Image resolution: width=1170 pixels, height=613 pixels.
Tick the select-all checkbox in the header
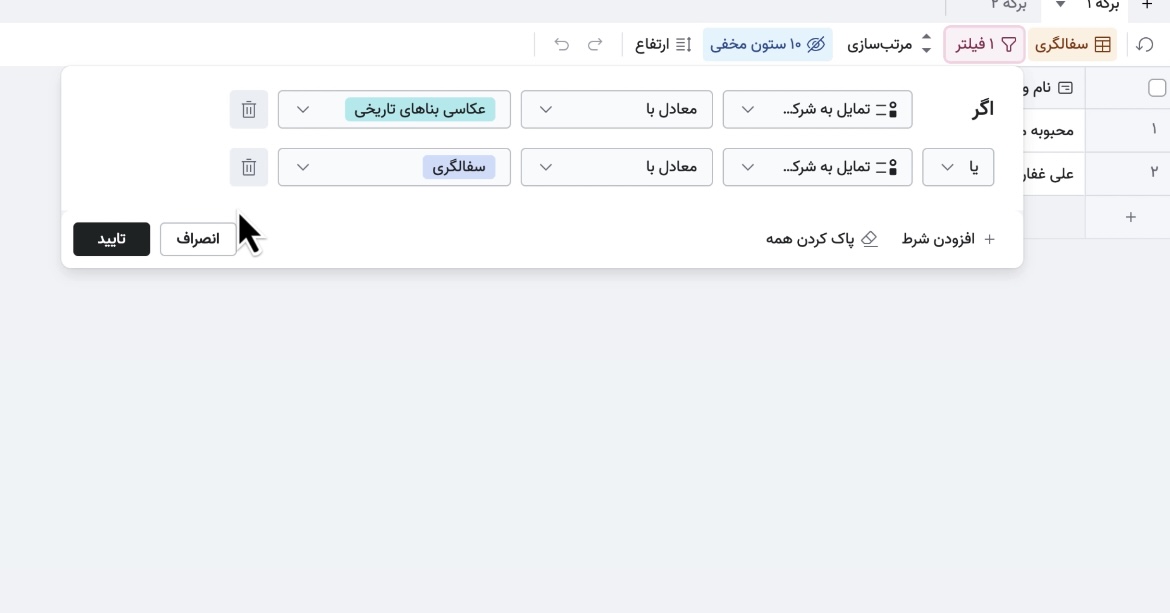pyautogui.click(x=1157, y=88)
